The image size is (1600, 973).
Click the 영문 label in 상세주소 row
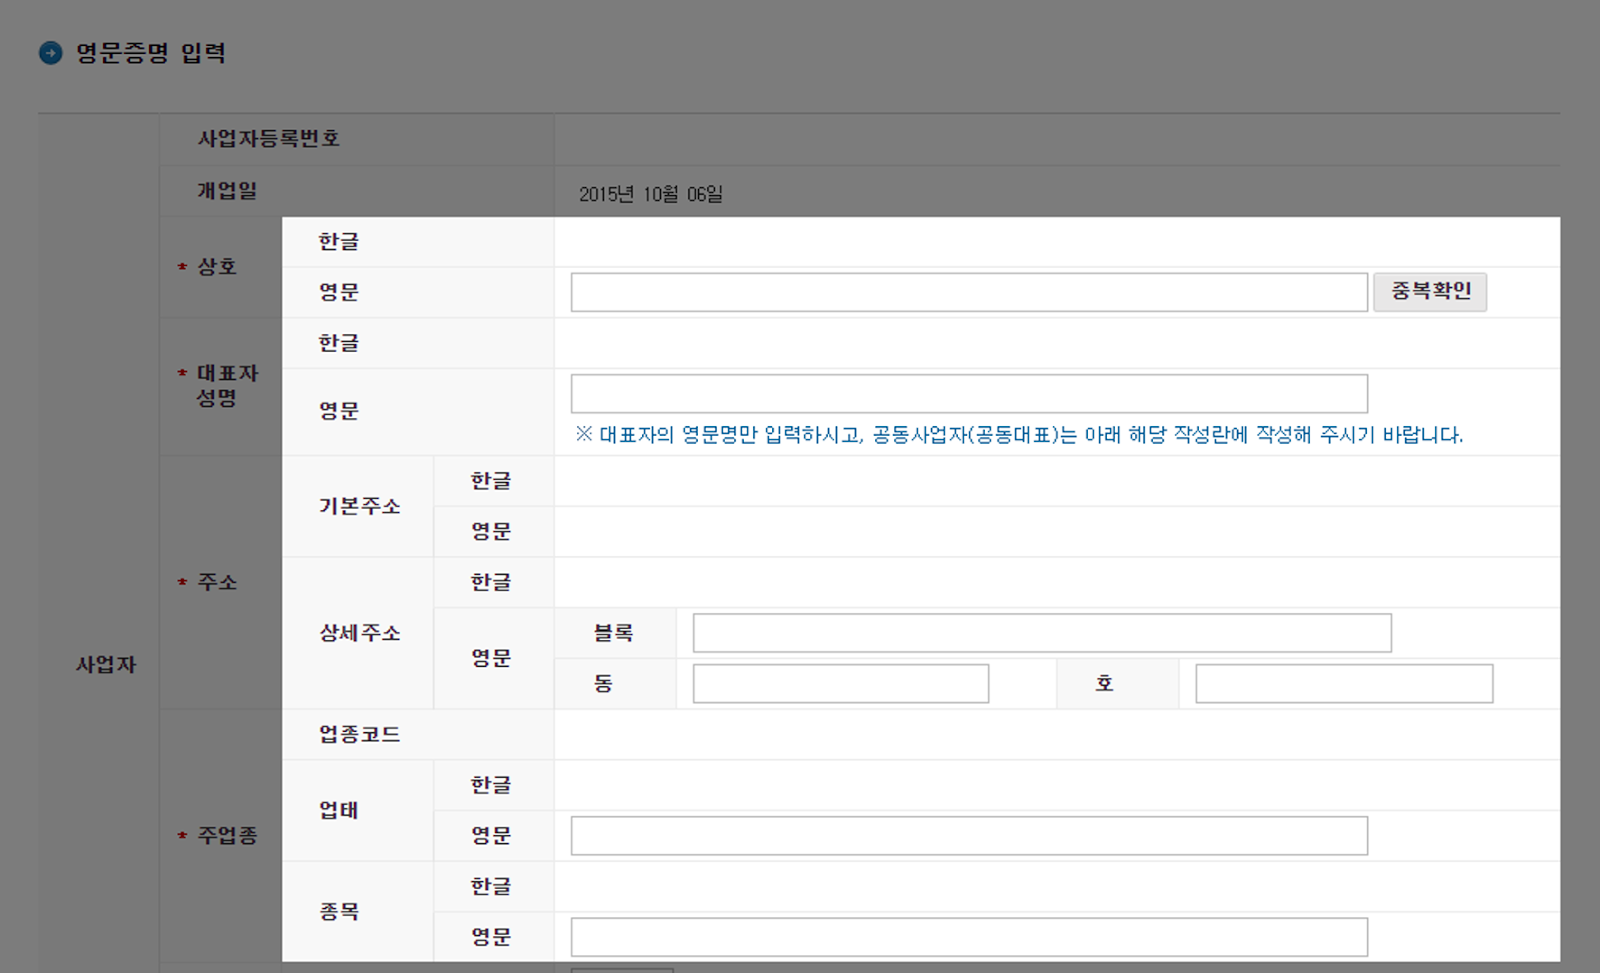click(491, 658)
